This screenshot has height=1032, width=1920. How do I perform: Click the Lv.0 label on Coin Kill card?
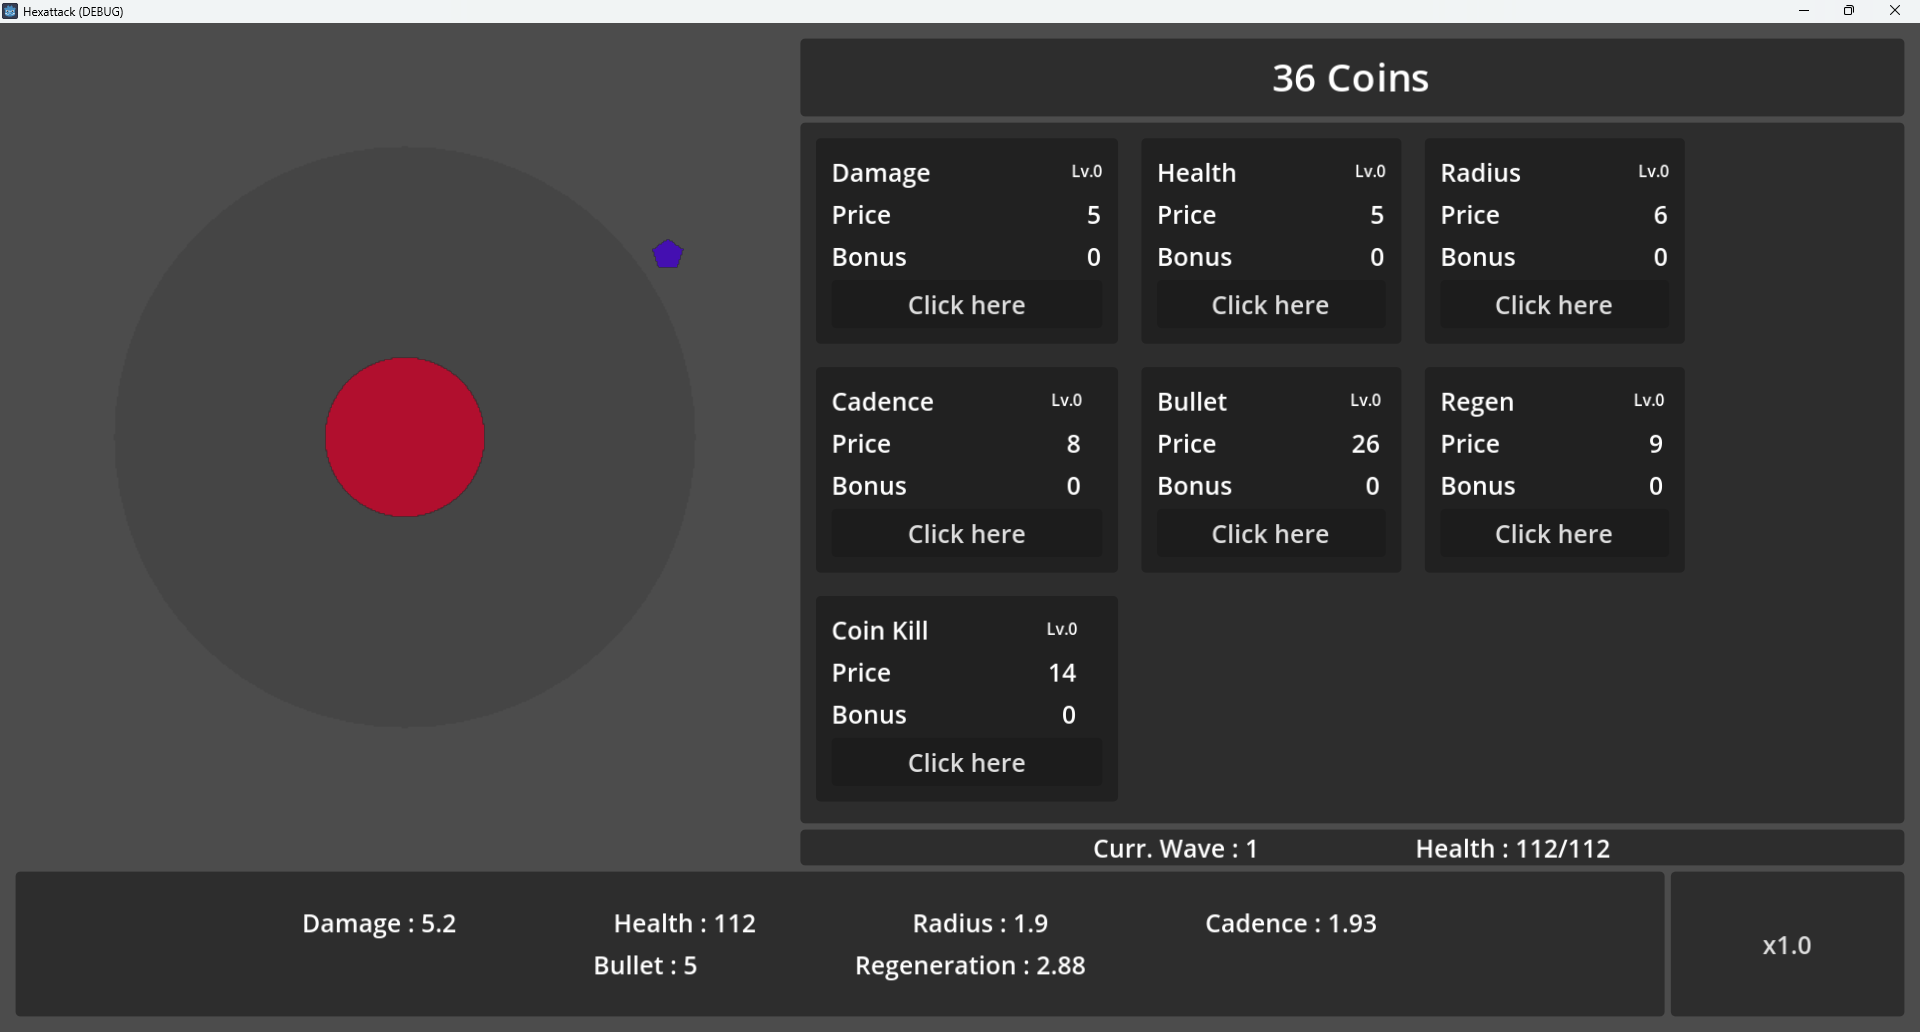(x=1062, y=629)
